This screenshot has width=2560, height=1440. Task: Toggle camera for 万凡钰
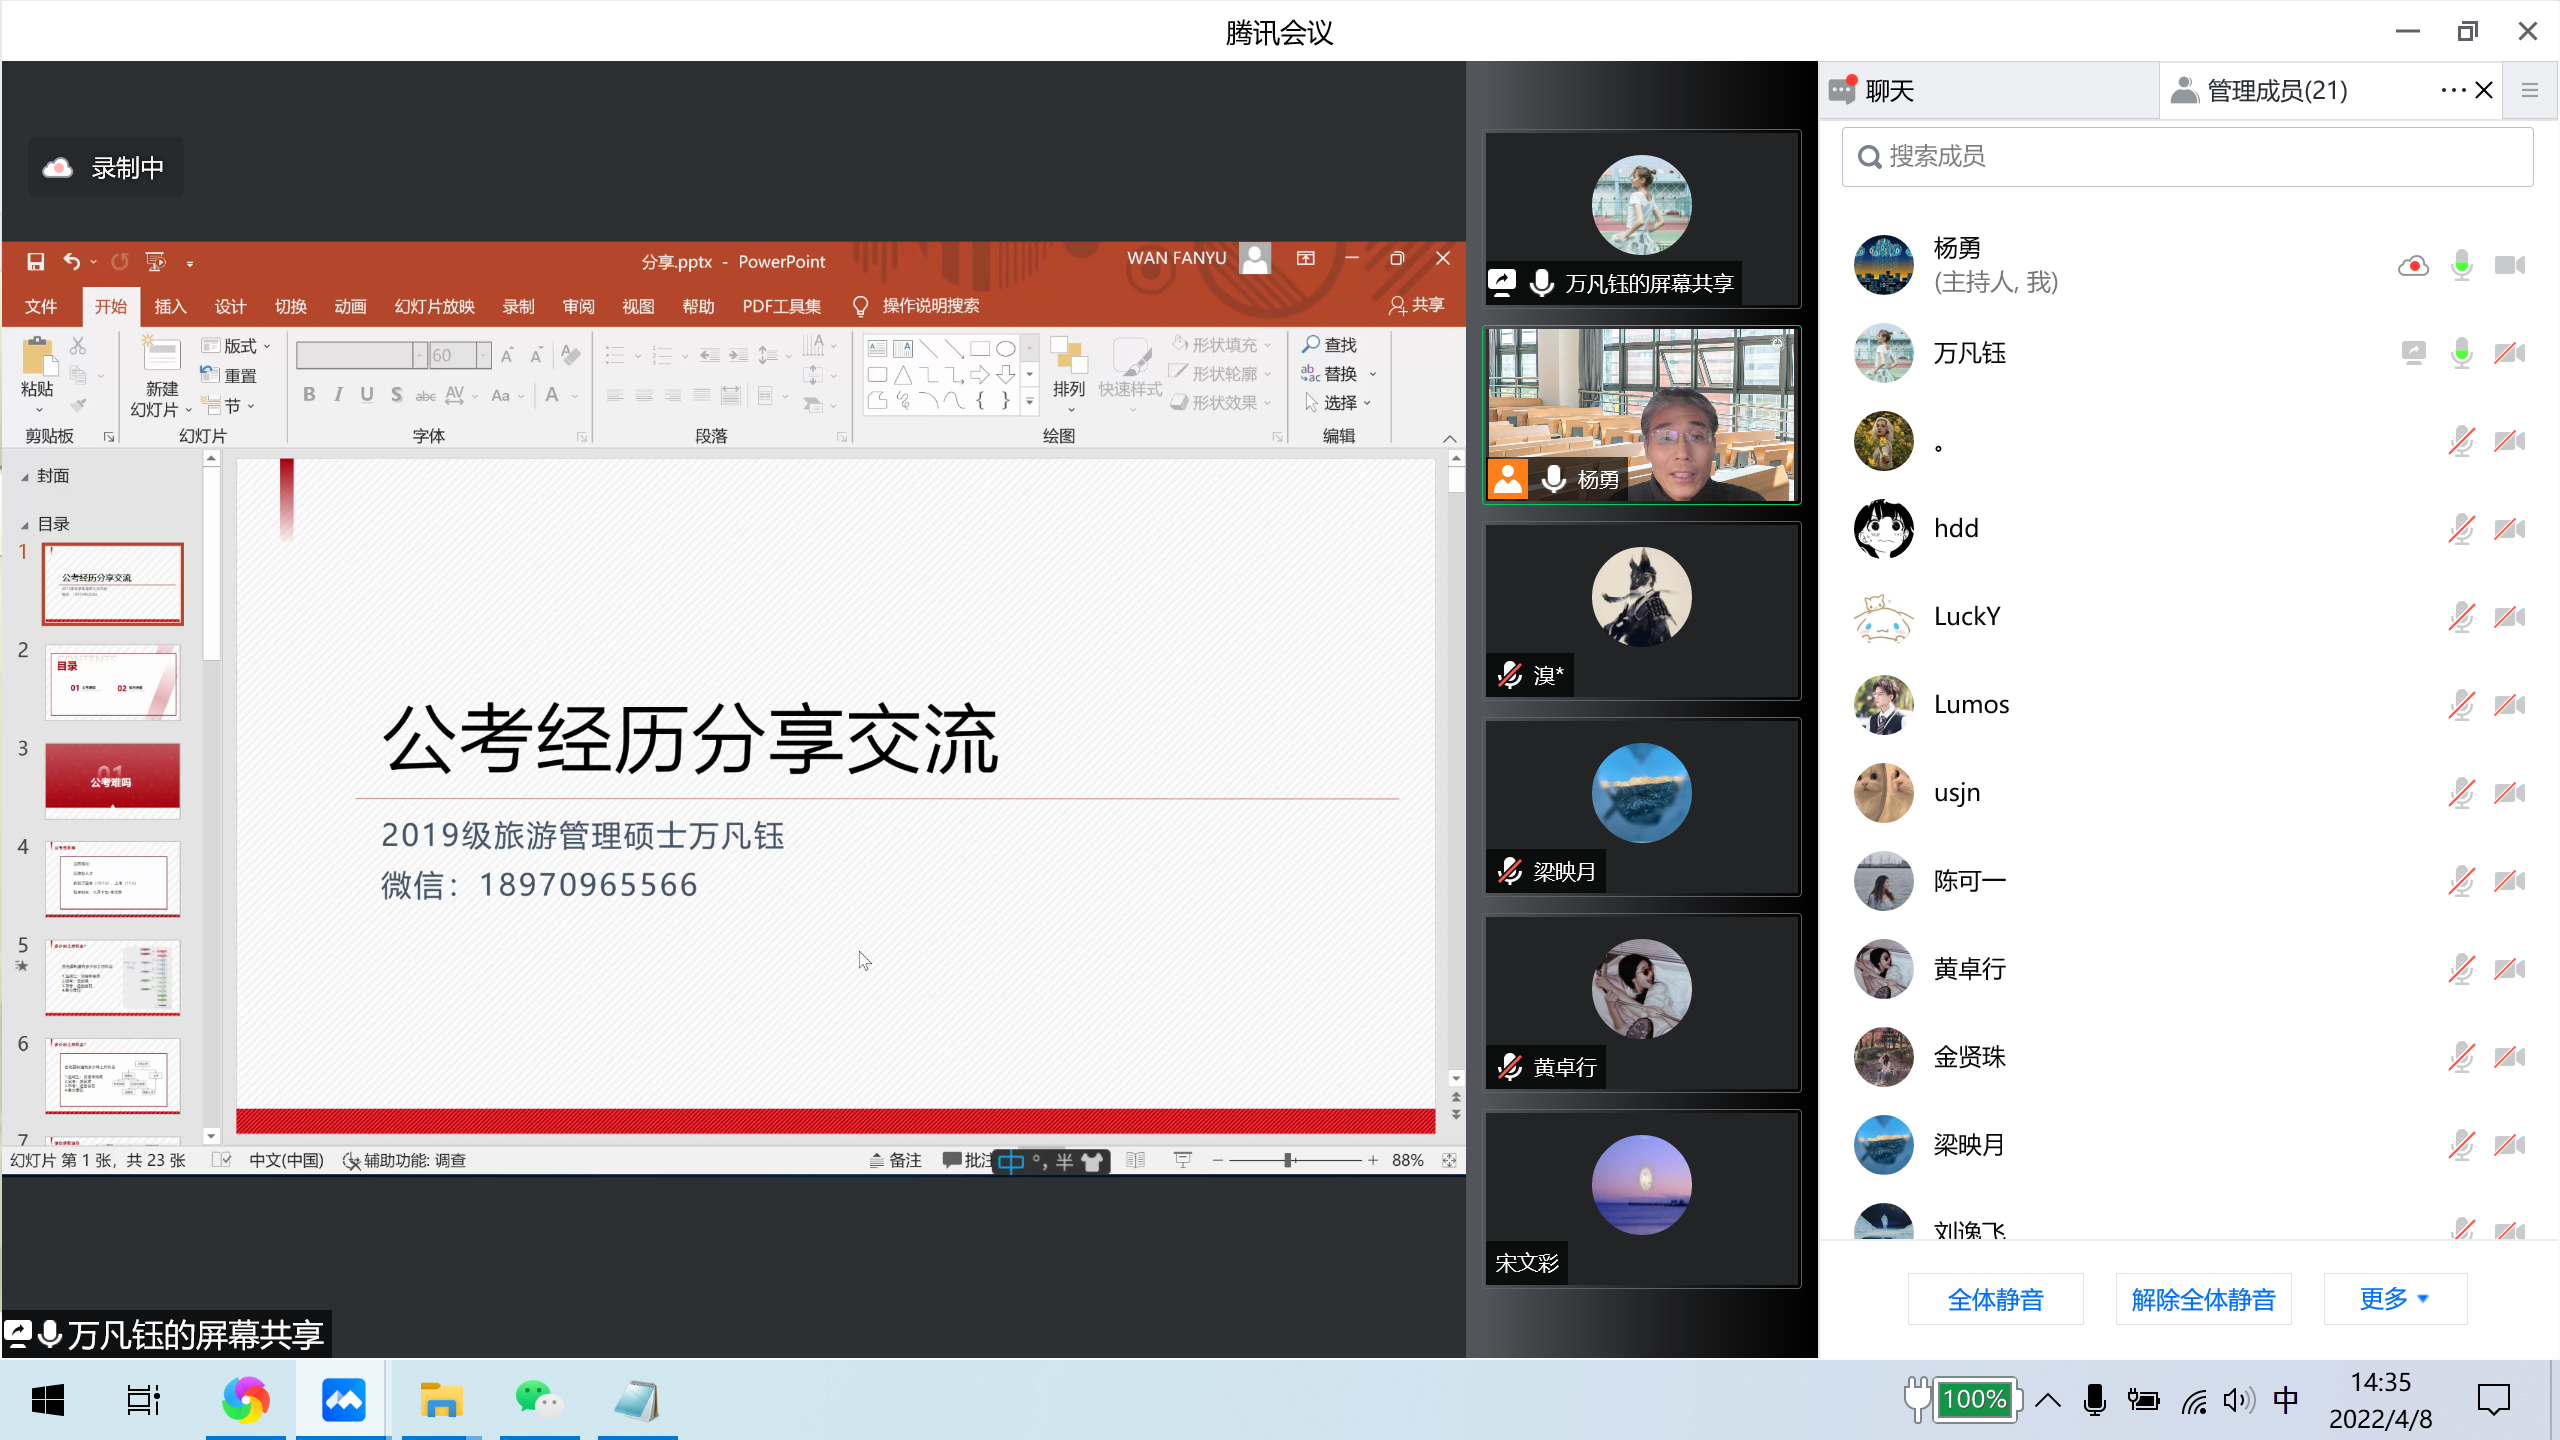tap(2509, 353)
